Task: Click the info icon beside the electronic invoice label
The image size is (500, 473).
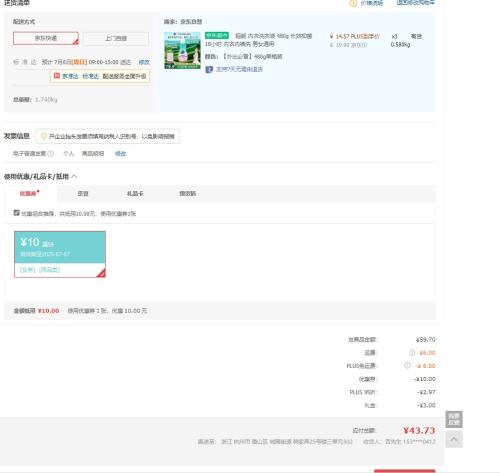Action: pos(50,154)
